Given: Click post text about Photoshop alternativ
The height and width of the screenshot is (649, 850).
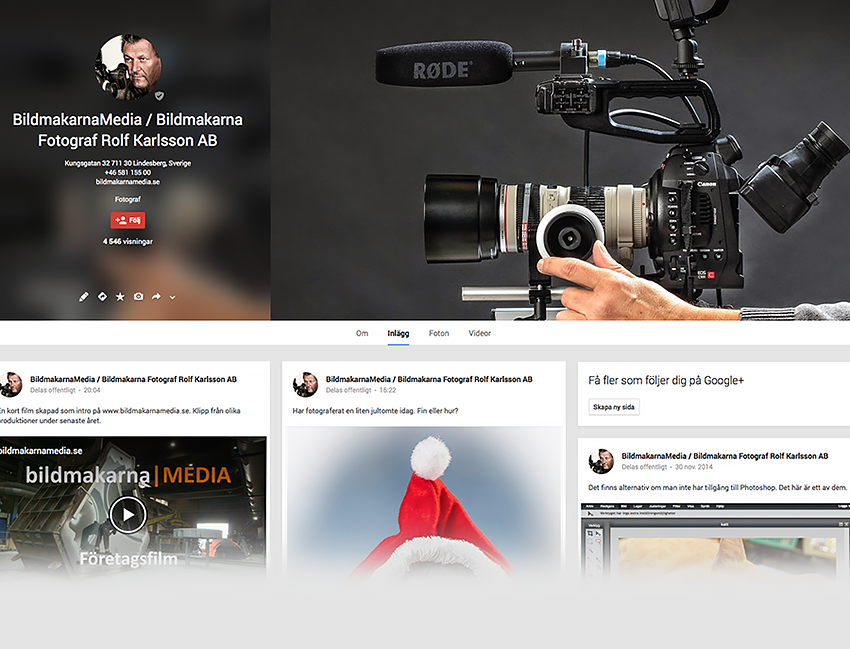Looking at the screenshot, I should tap(718, 487).
